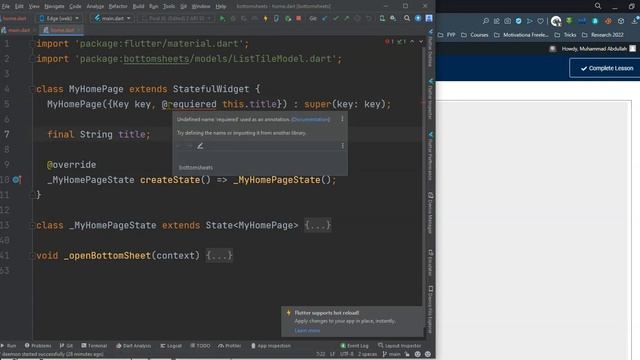Open the Code menu

(75, 6)
